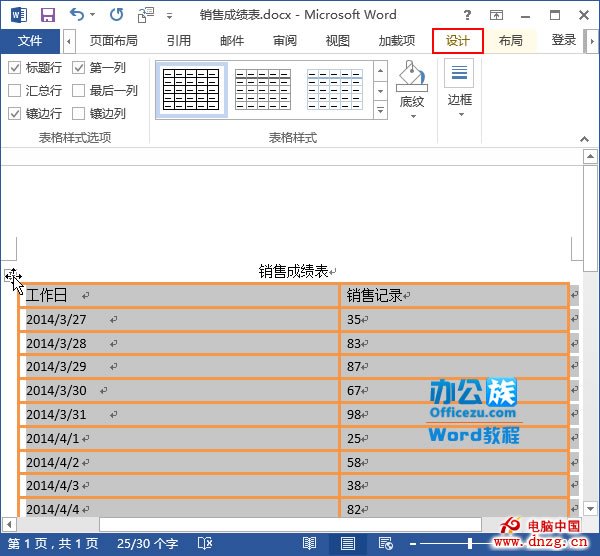Screen dimensions: 600x556
Task: Click the zoom slider handle
Action: tap(470, 543)
